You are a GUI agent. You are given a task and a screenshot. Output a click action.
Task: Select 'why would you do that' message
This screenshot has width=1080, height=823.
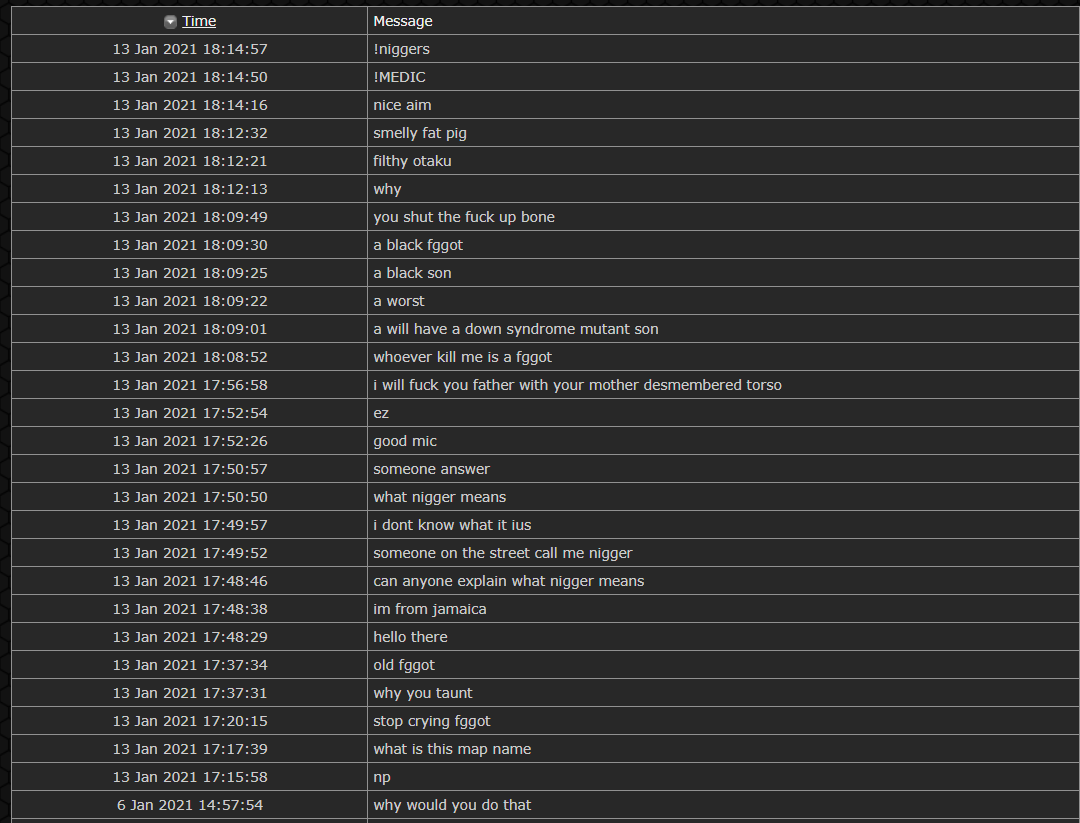tap(452, 805)
